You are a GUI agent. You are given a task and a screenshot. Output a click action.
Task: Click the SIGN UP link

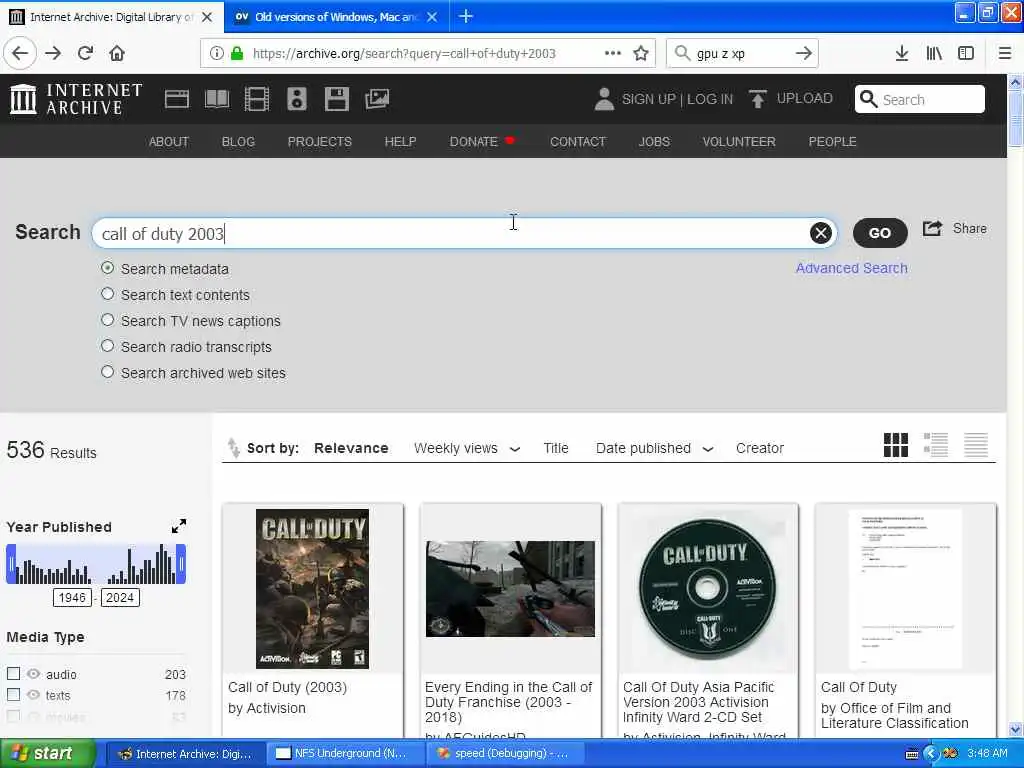(x=648, y=99)
